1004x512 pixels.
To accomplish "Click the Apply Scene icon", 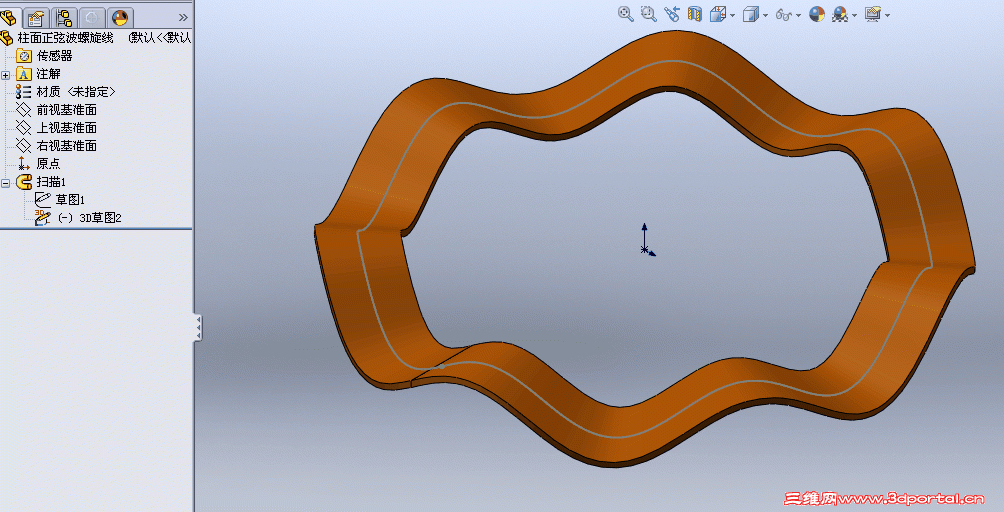I will pyautogui.click(x=839, y=14).
